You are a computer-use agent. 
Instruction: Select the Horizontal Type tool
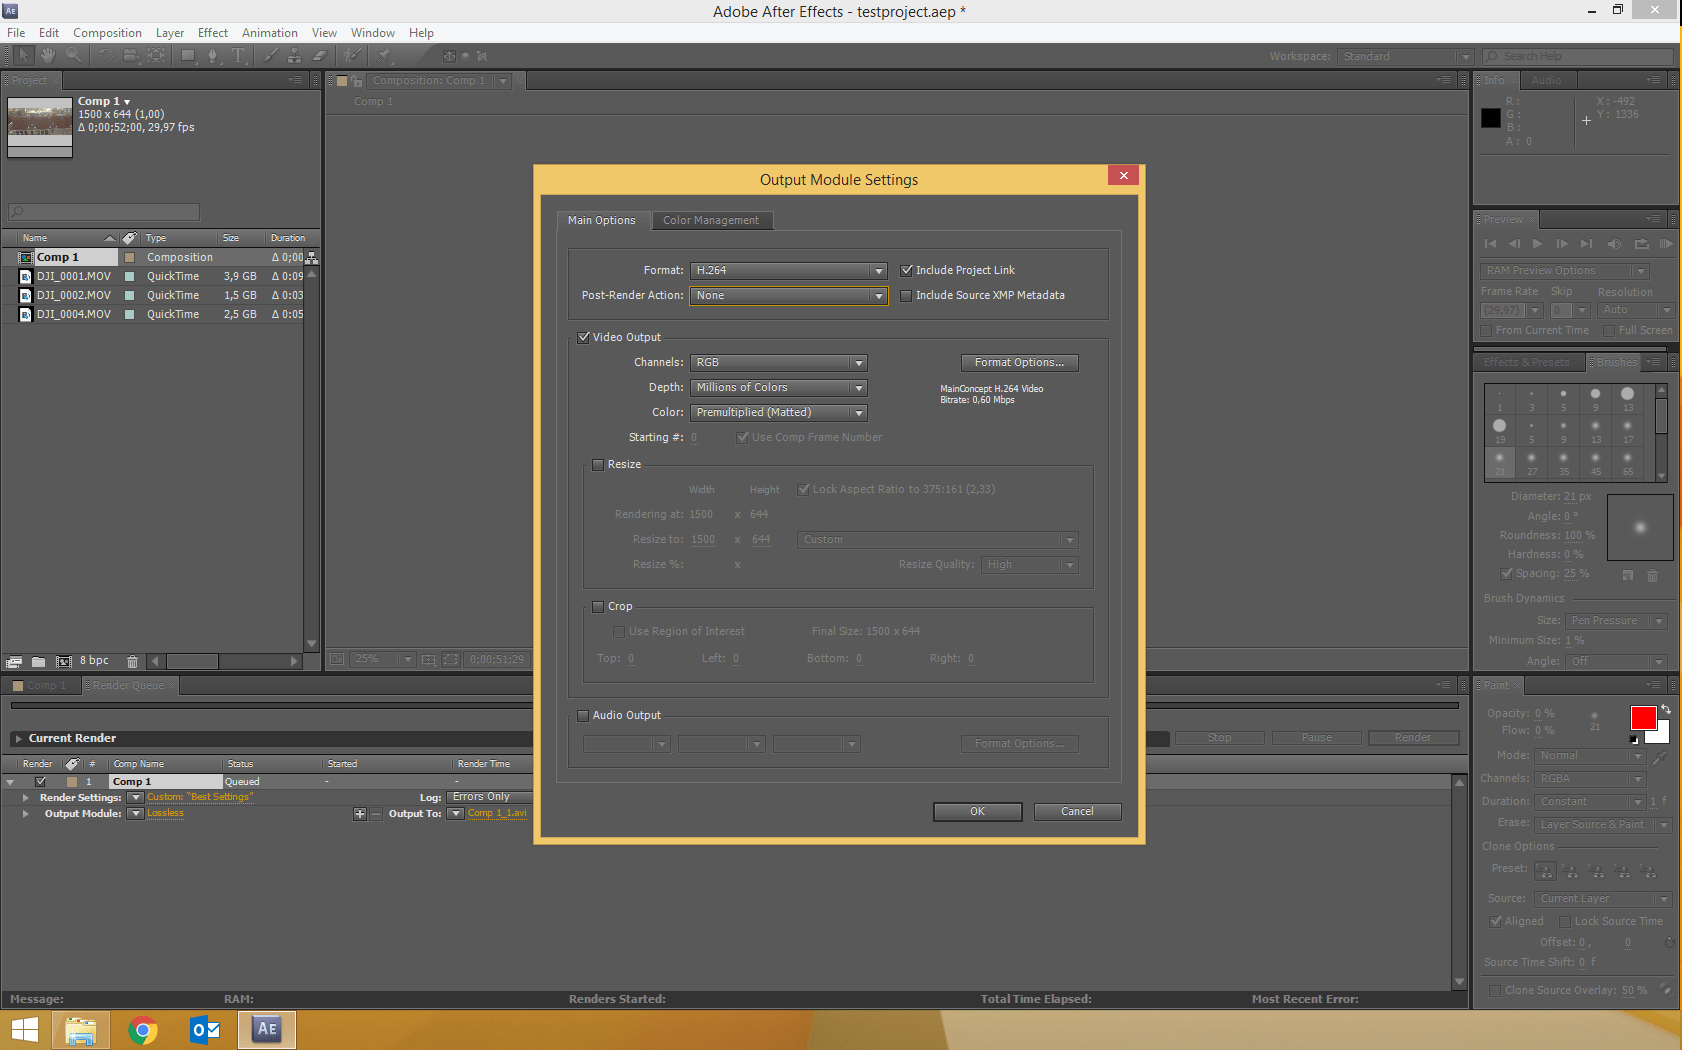(238, 56)
